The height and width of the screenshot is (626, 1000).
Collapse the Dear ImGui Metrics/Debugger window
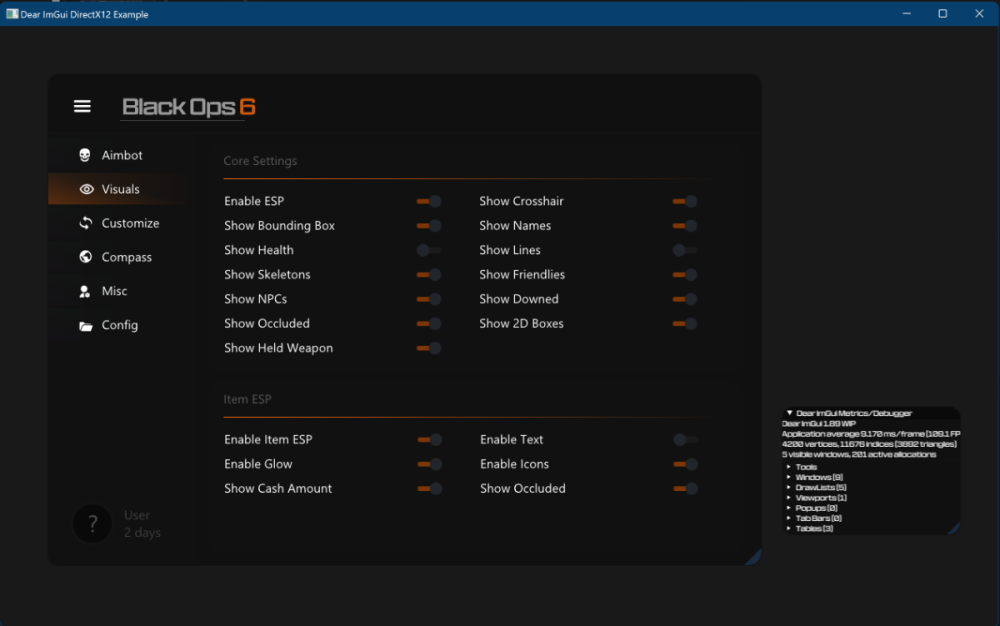tap(789, 412)
